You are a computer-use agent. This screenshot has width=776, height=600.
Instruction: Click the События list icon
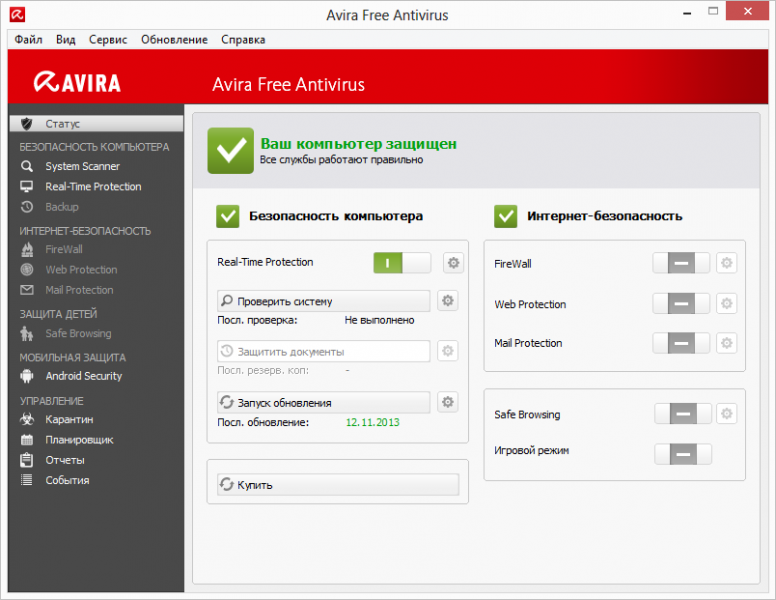[27, 480]
